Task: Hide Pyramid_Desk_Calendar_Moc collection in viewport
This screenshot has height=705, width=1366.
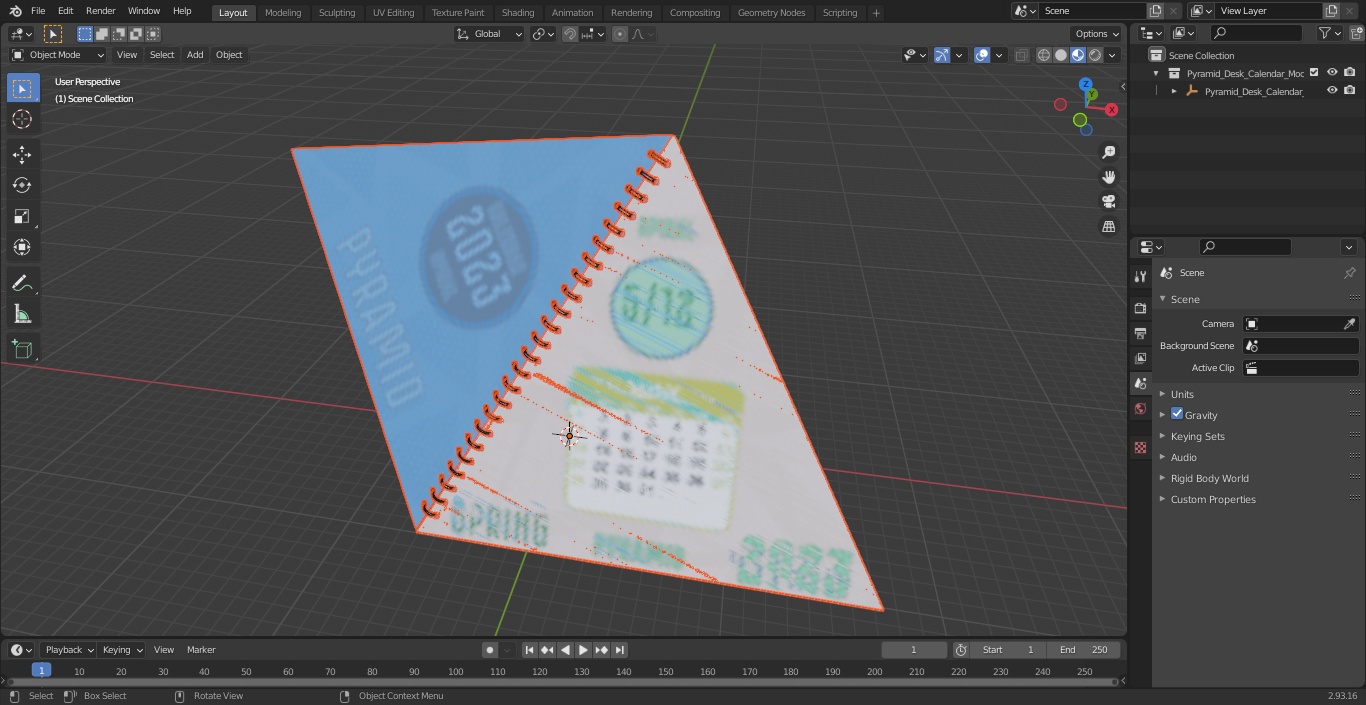Action: pos(1332,73)
